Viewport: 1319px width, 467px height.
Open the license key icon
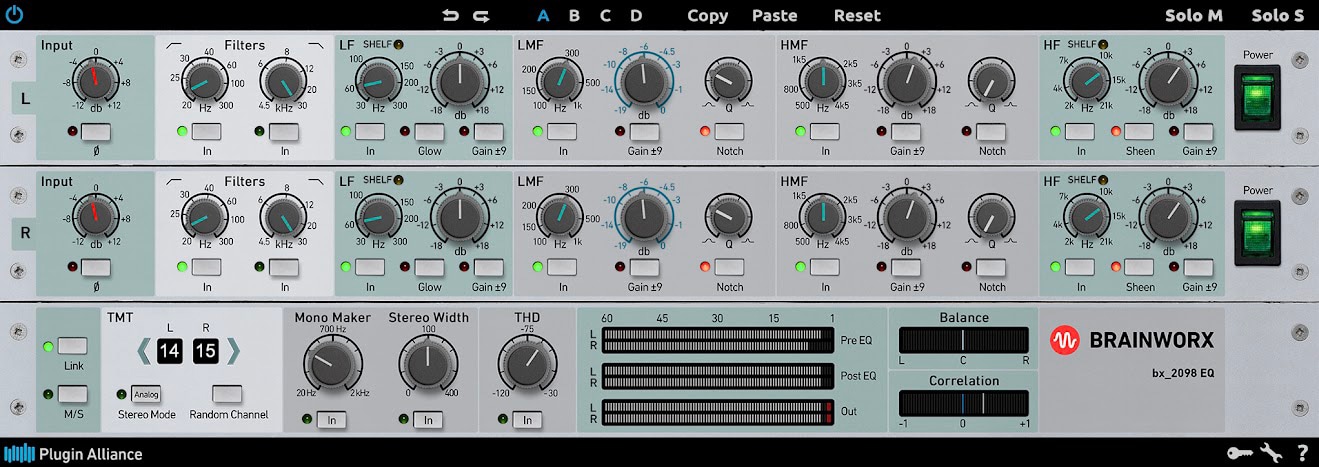click(1238, 453)
